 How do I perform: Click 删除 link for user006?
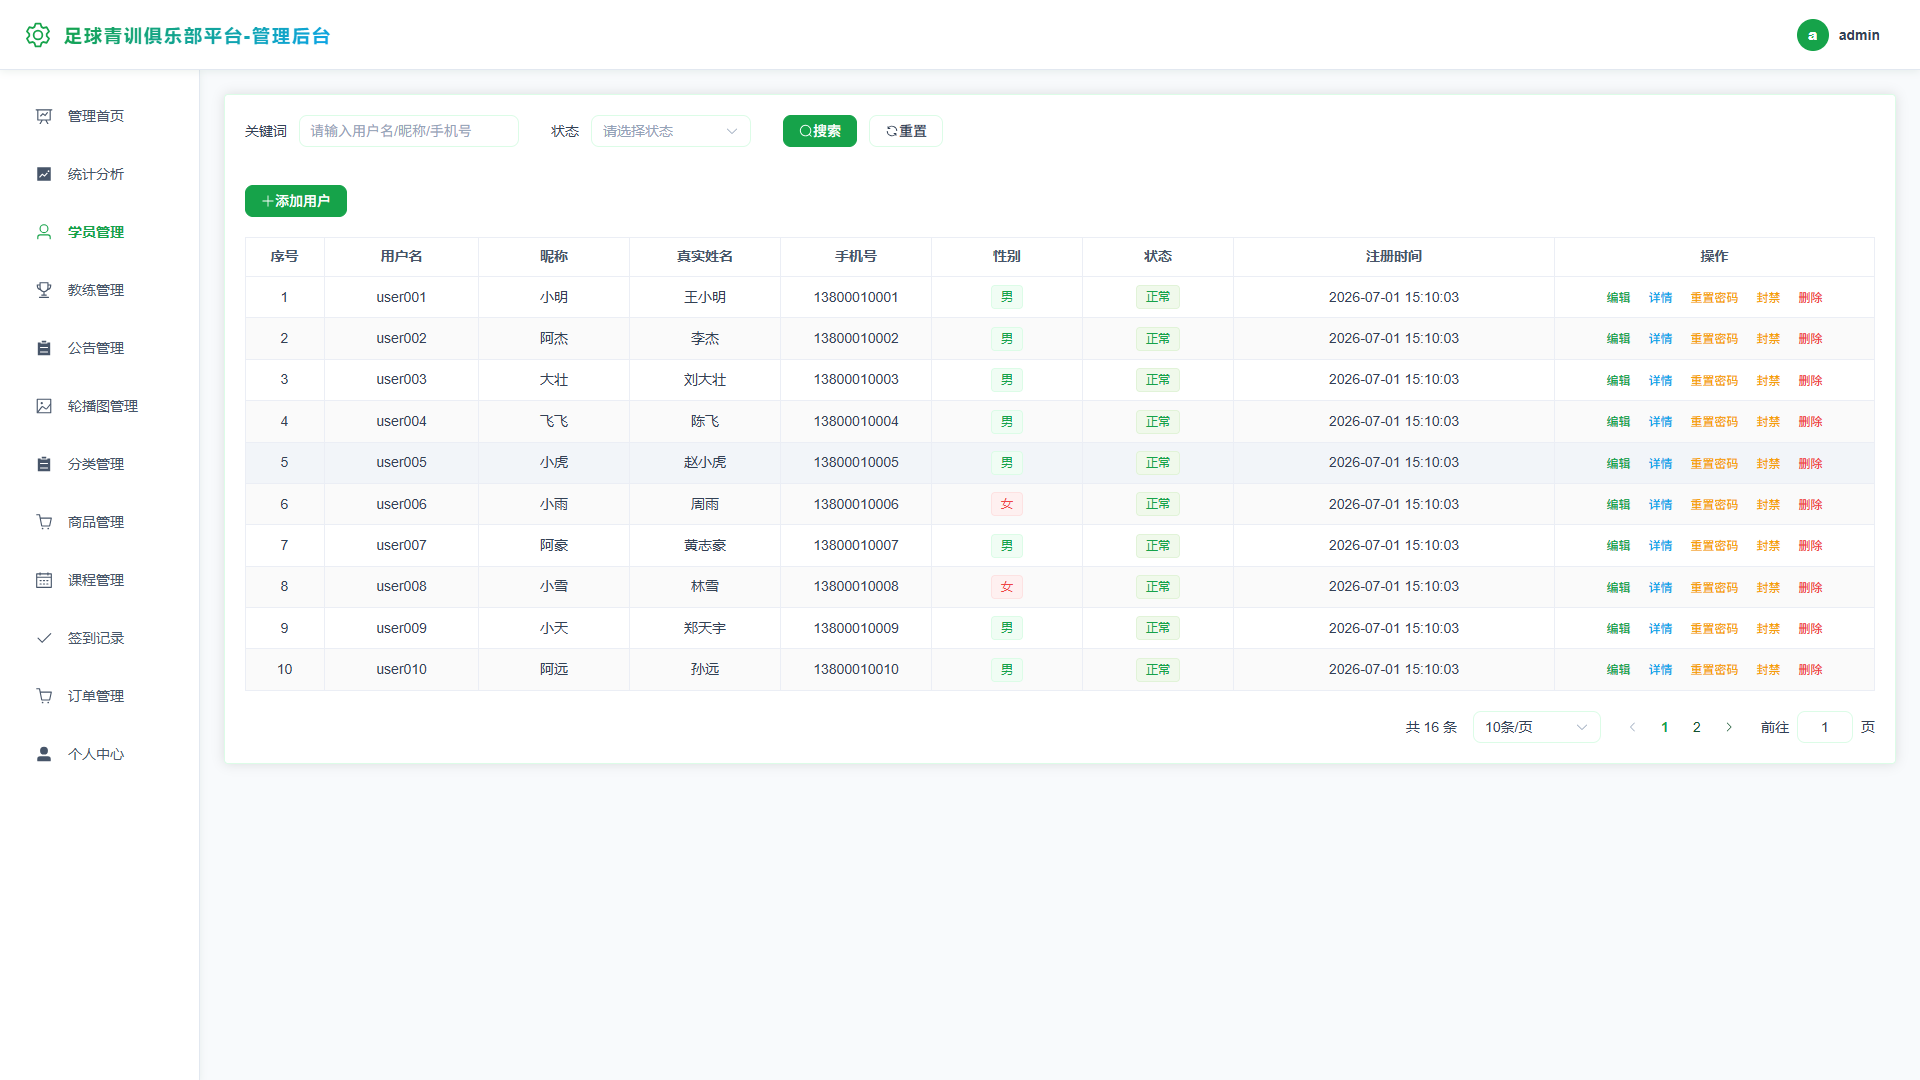pos(1810,504)
